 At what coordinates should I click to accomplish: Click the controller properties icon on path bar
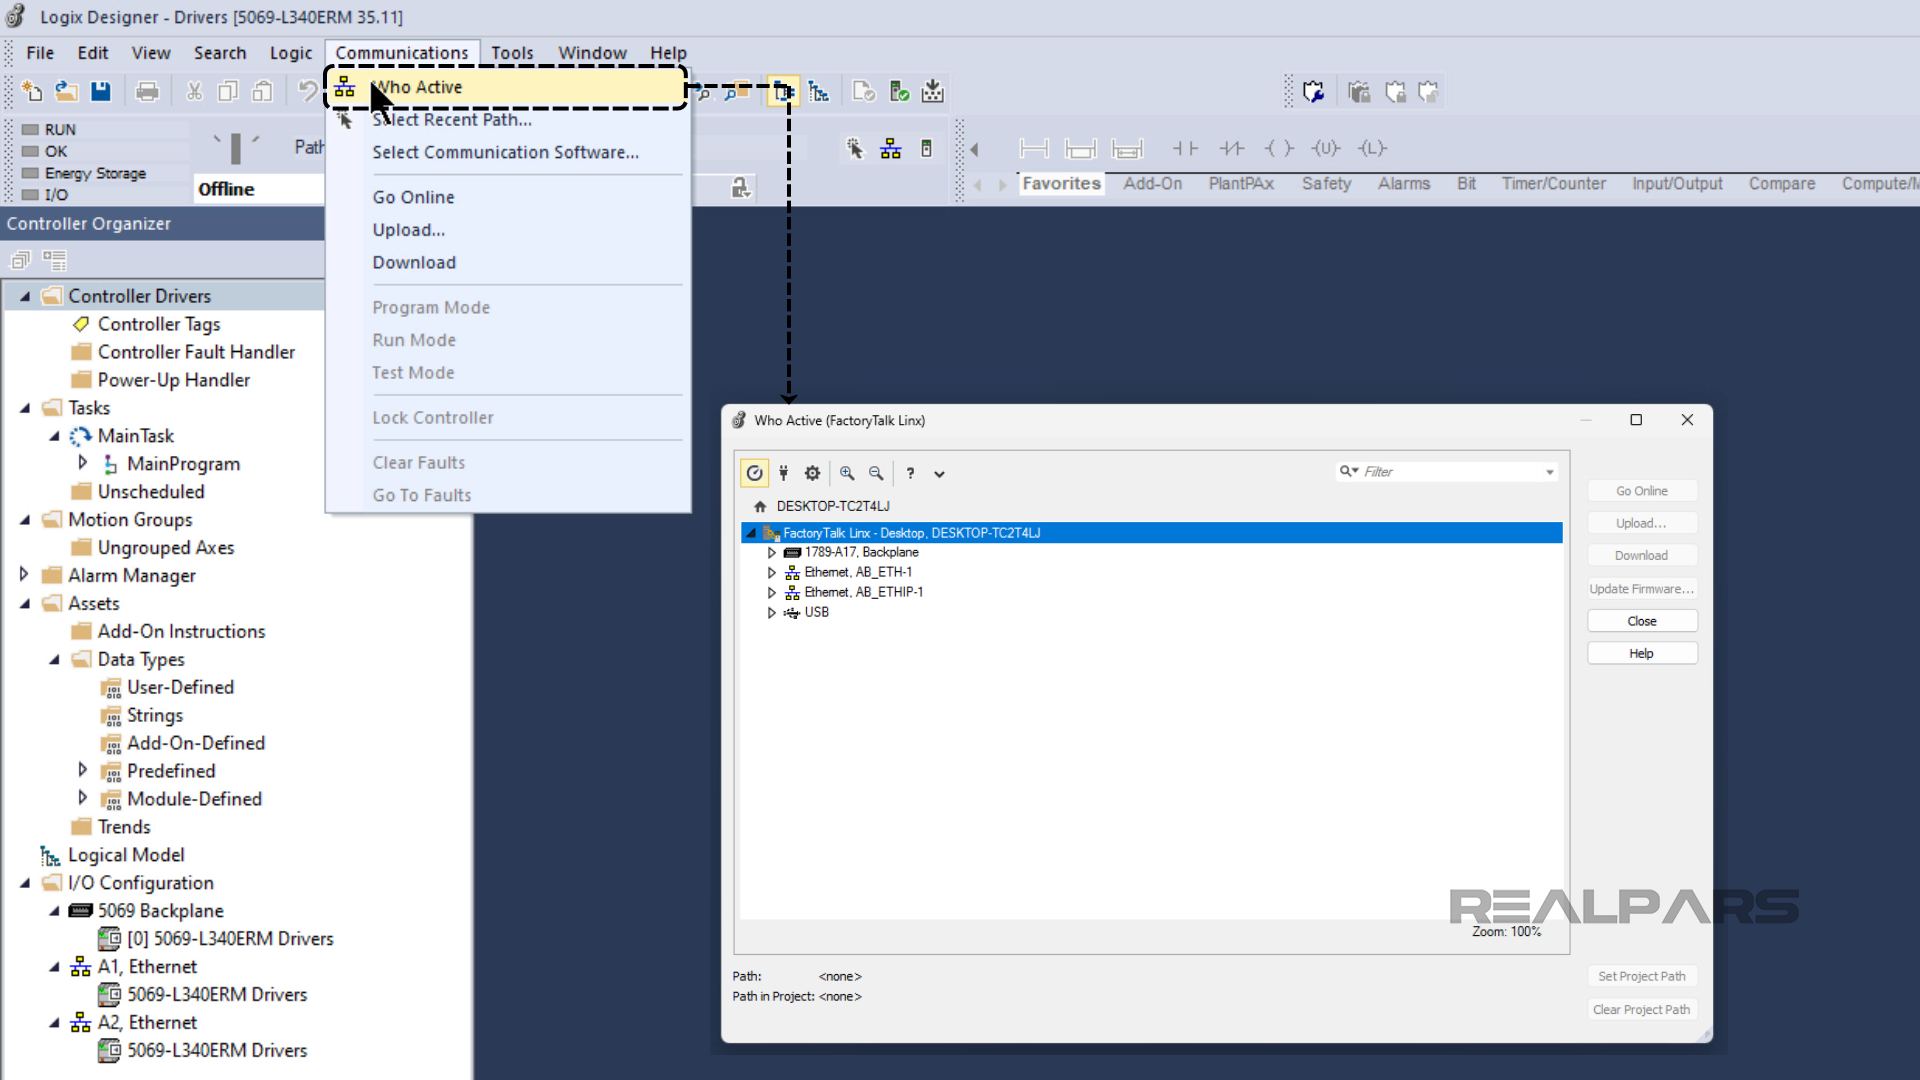(926, 149)
